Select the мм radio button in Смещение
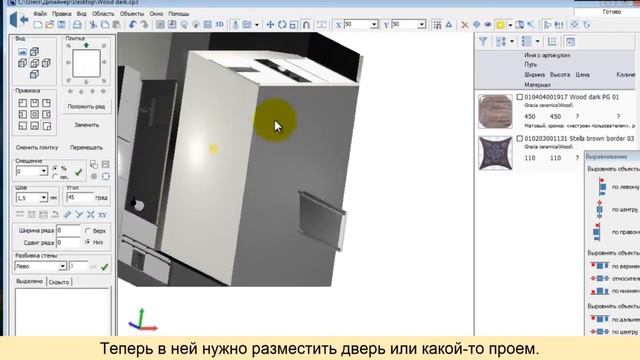This screenshot has height=360, width=640. [55, 177]
